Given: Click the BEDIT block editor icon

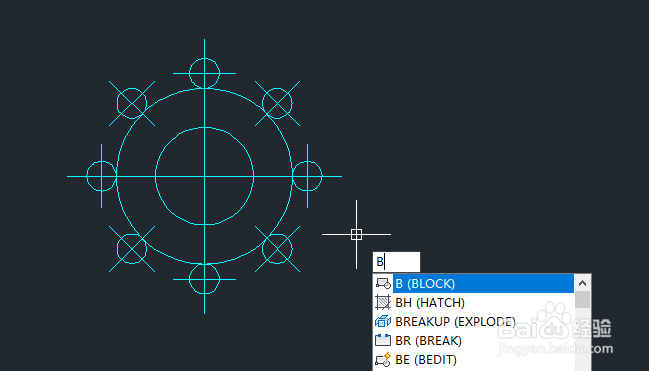Looking at the screenshot, I should (x=383, y=360).
